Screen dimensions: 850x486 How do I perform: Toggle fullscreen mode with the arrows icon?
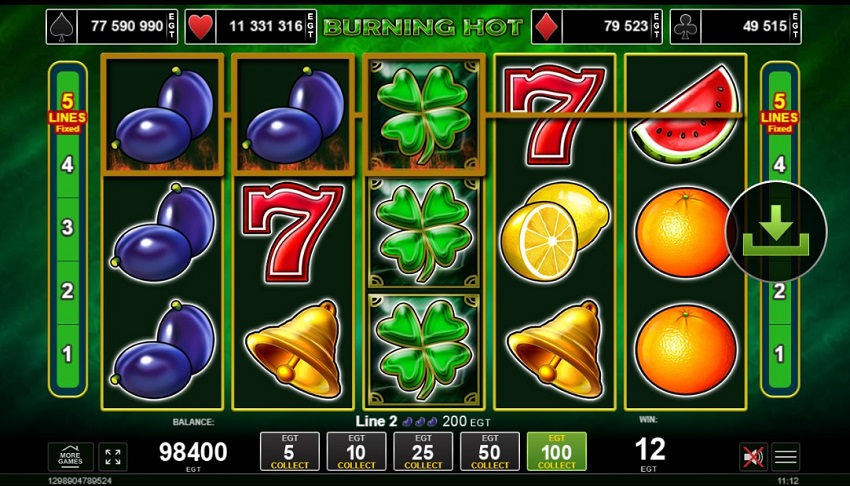(x=113, y=457)
